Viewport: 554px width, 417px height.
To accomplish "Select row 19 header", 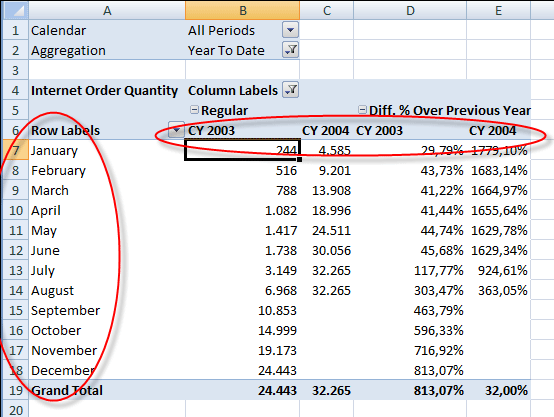I will click(x=16, y=390).
